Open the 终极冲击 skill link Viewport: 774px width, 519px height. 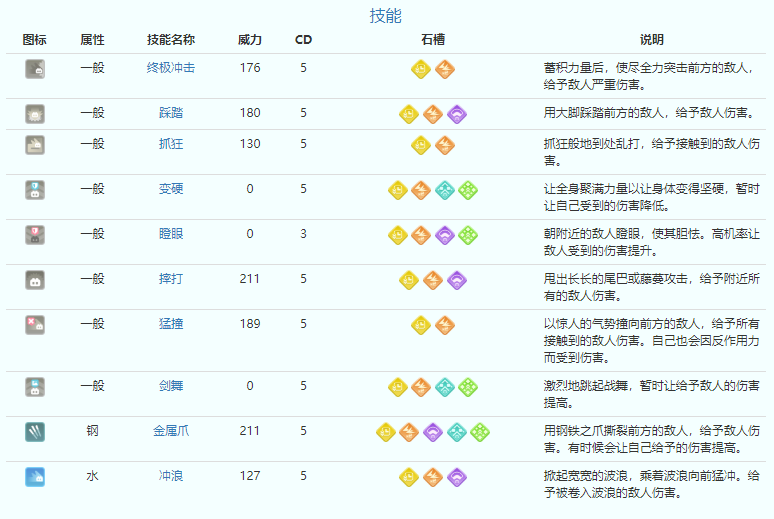(171, 68)
